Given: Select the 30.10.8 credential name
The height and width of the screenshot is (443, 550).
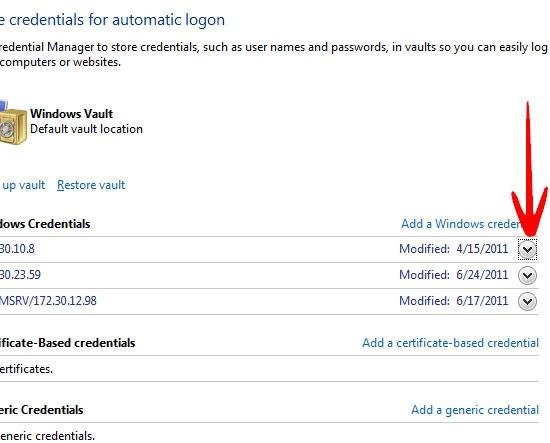Looking at the screenshot, I should [17, 249].
